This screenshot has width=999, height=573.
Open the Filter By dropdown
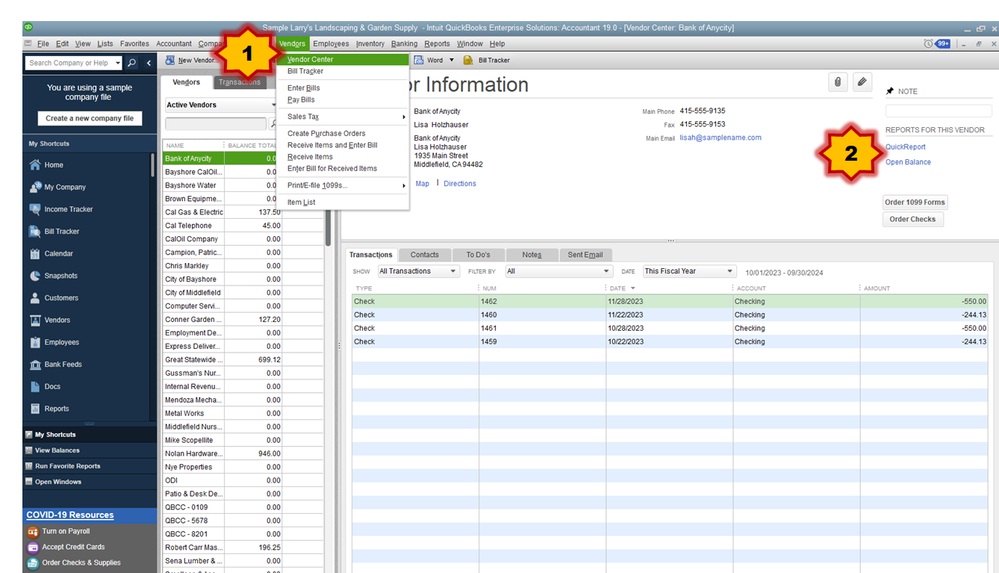pos(558,272)
